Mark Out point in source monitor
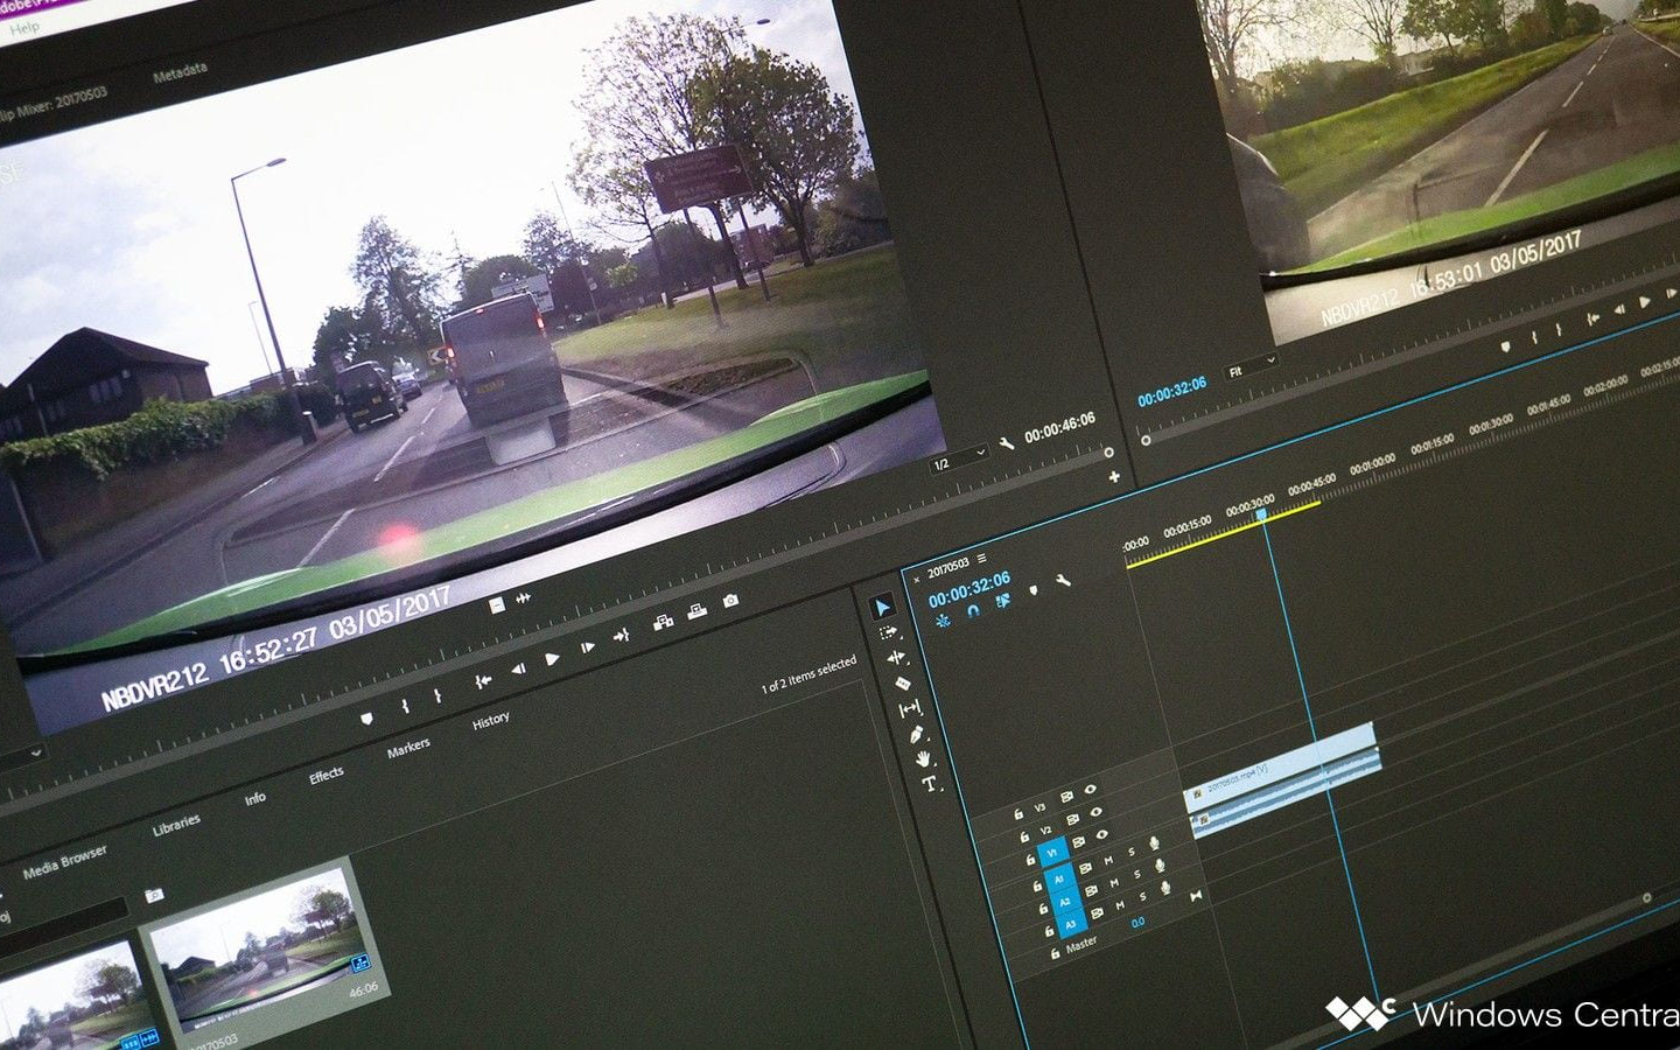Viewport: 1680px width, 1050px height. [437, 695]
